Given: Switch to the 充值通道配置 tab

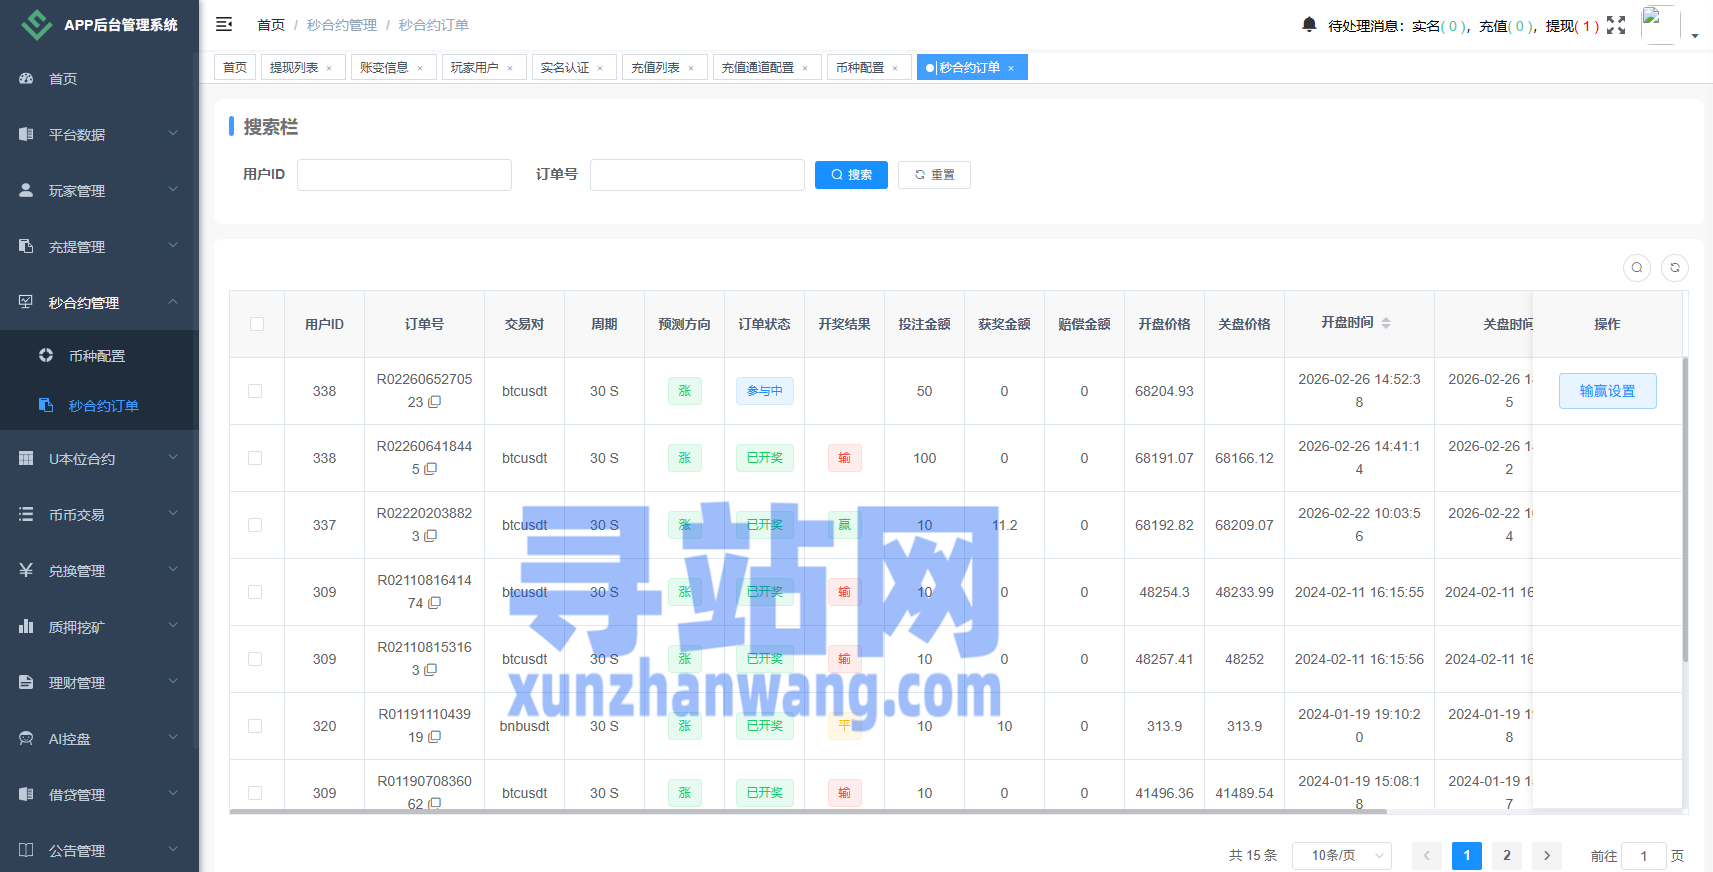Looking at the screenshot, I should (757, 68).
